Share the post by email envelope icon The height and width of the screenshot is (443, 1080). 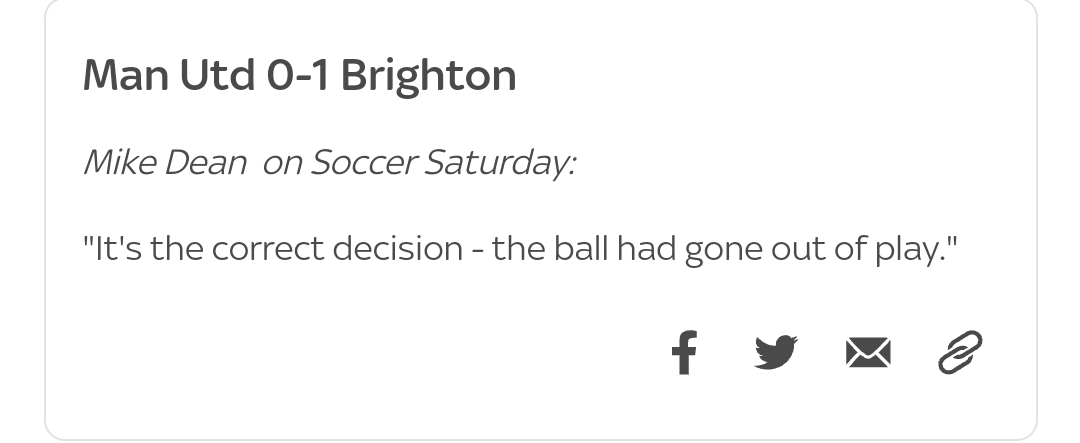[x=868, y=353]
